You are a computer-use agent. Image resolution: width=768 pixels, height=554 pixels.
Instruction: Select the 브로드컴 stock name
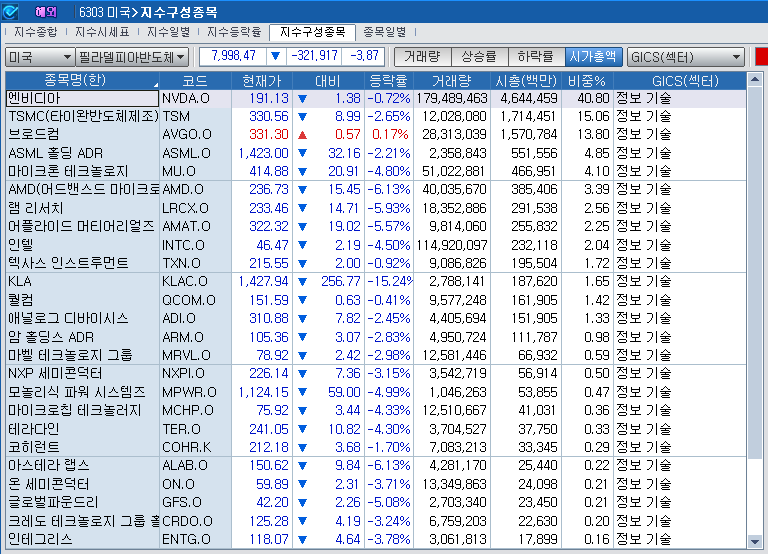34,134
